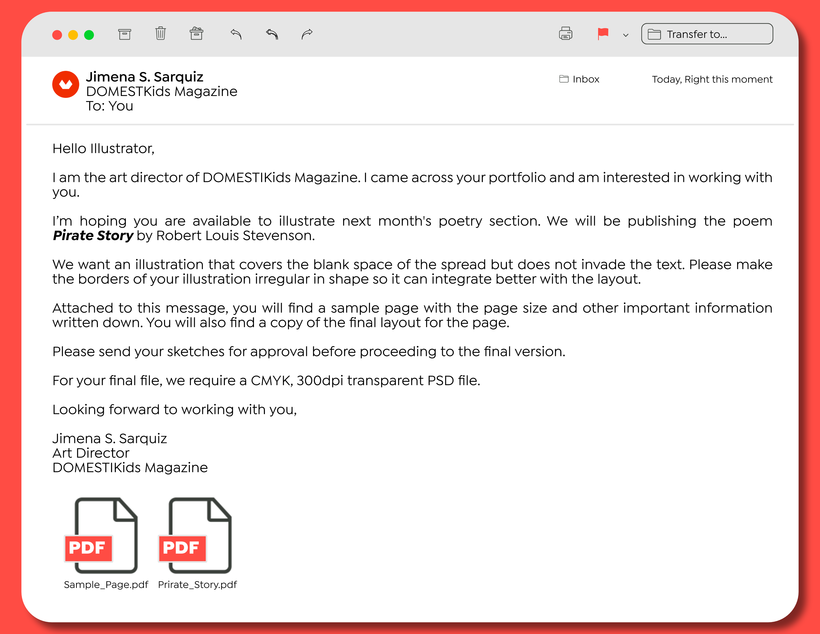Forward this email using the forward arrow

point(307,34)
